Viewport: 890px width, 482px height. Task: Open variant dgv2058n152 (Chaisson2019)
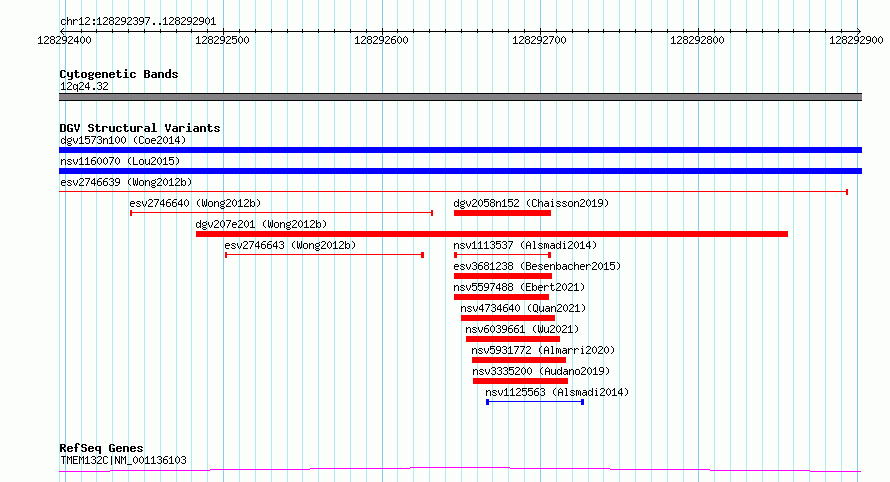click(530, 203)
